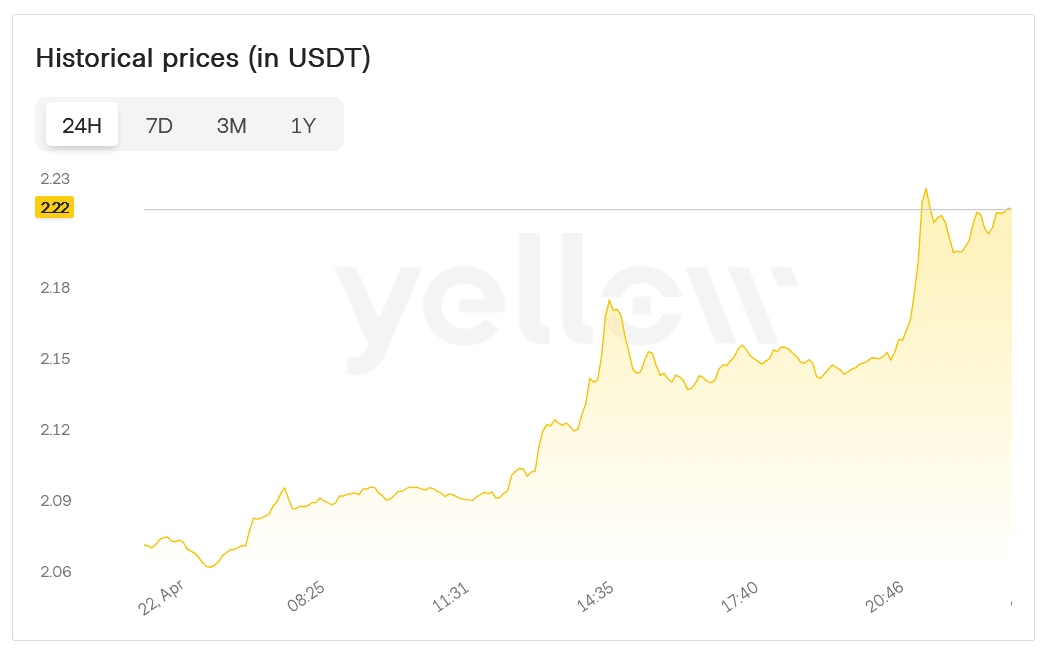Screen dimensions: 1044x653
Task: Click the 2.18 y-axis price label
Action: pos(55,288)
